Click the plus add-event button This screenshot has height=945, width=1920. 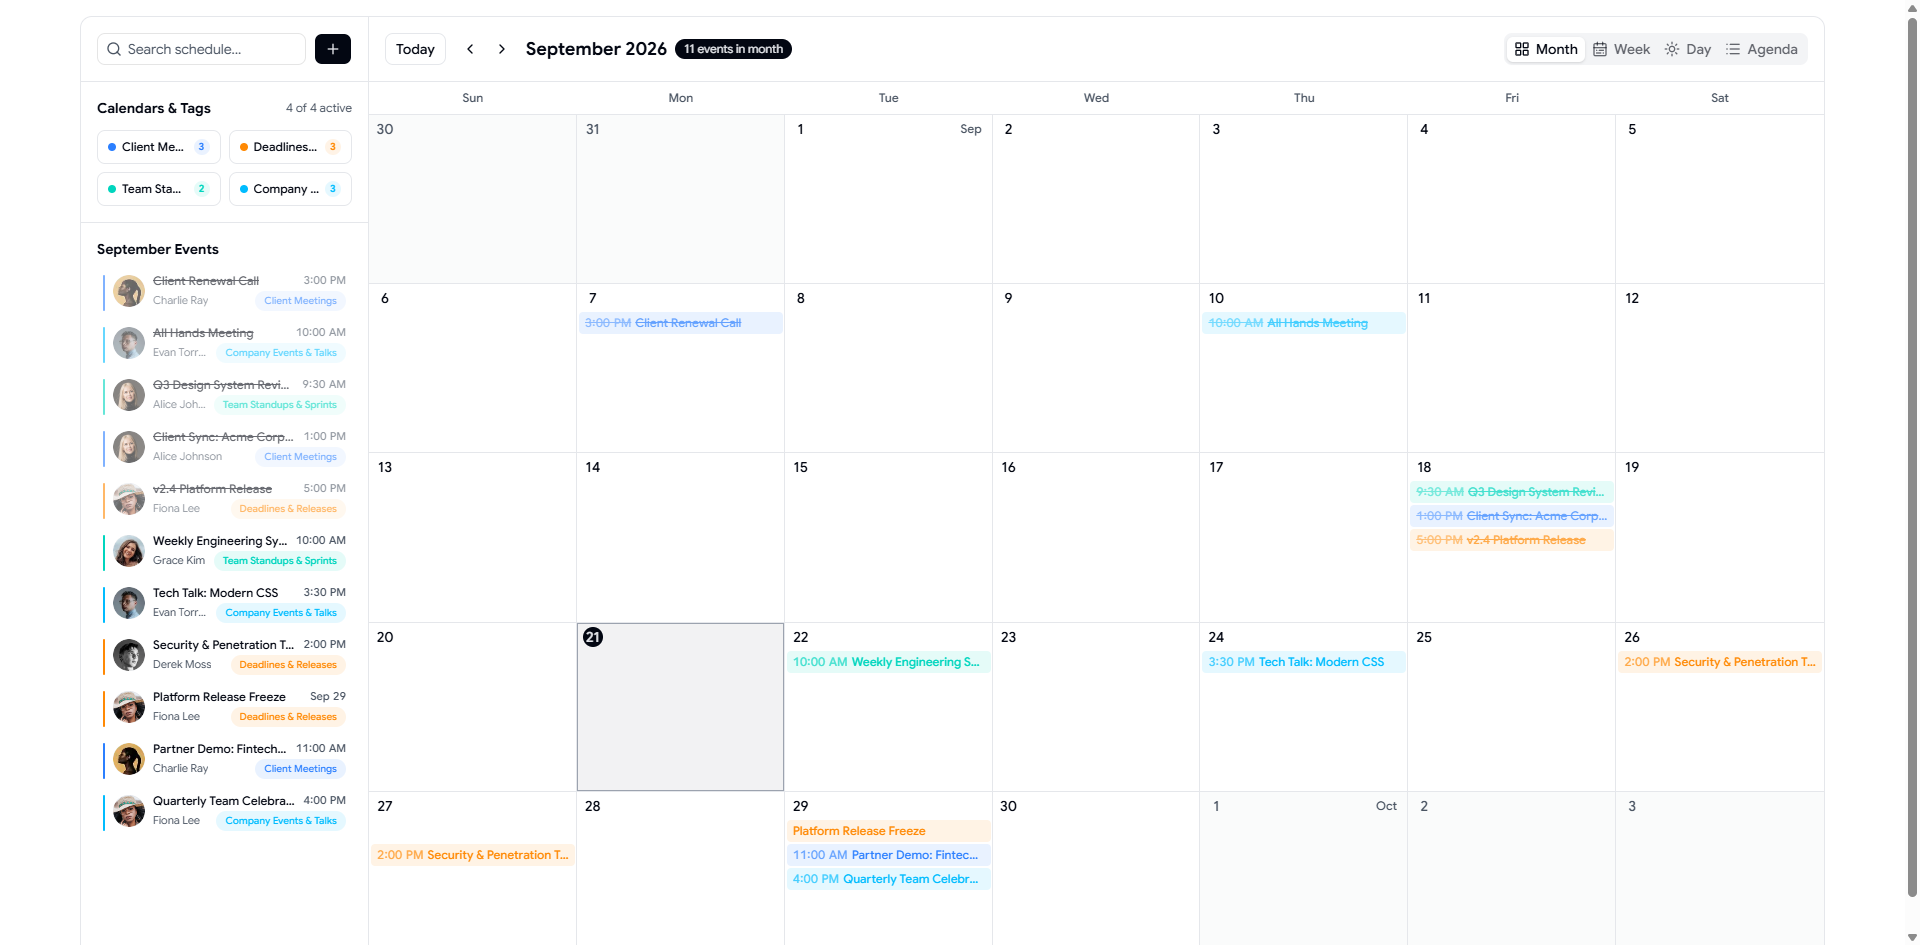click(x=332, y=49)
